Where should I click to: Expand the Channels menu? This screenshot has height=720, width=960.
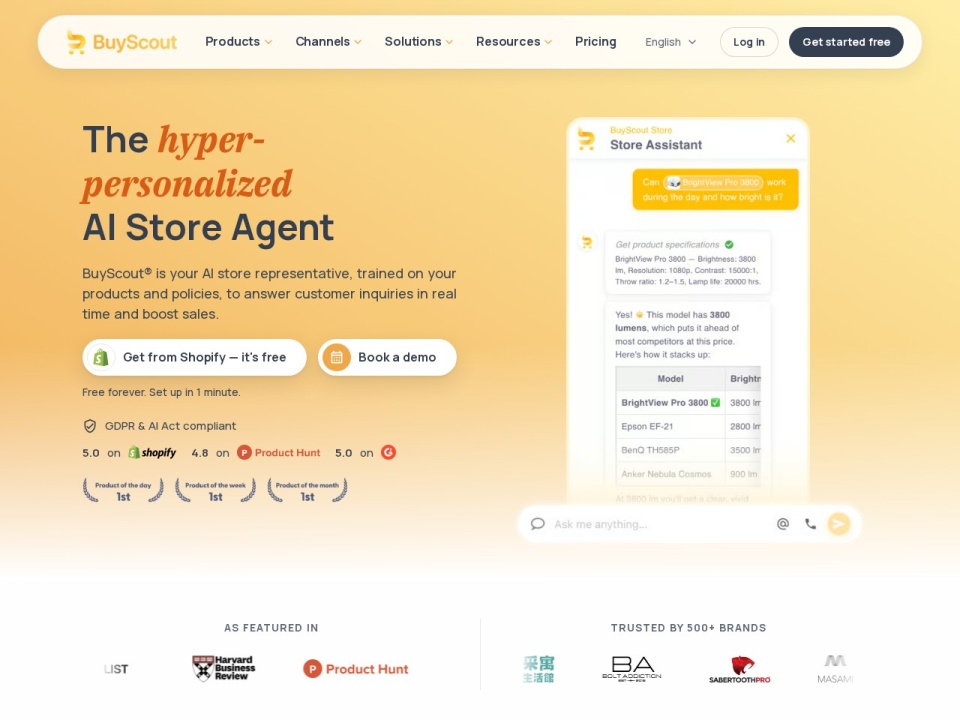328,42
